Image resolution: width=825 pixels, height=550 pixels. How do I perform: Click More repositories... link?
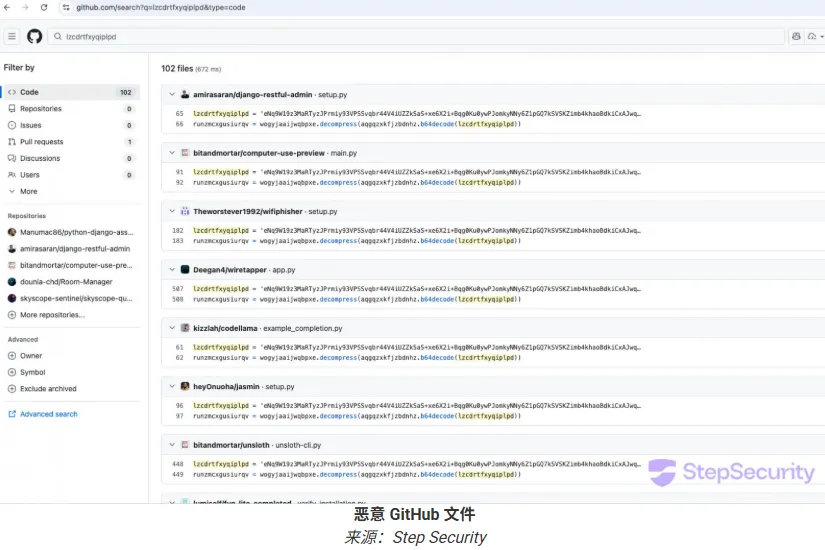(x=46, y=315)
